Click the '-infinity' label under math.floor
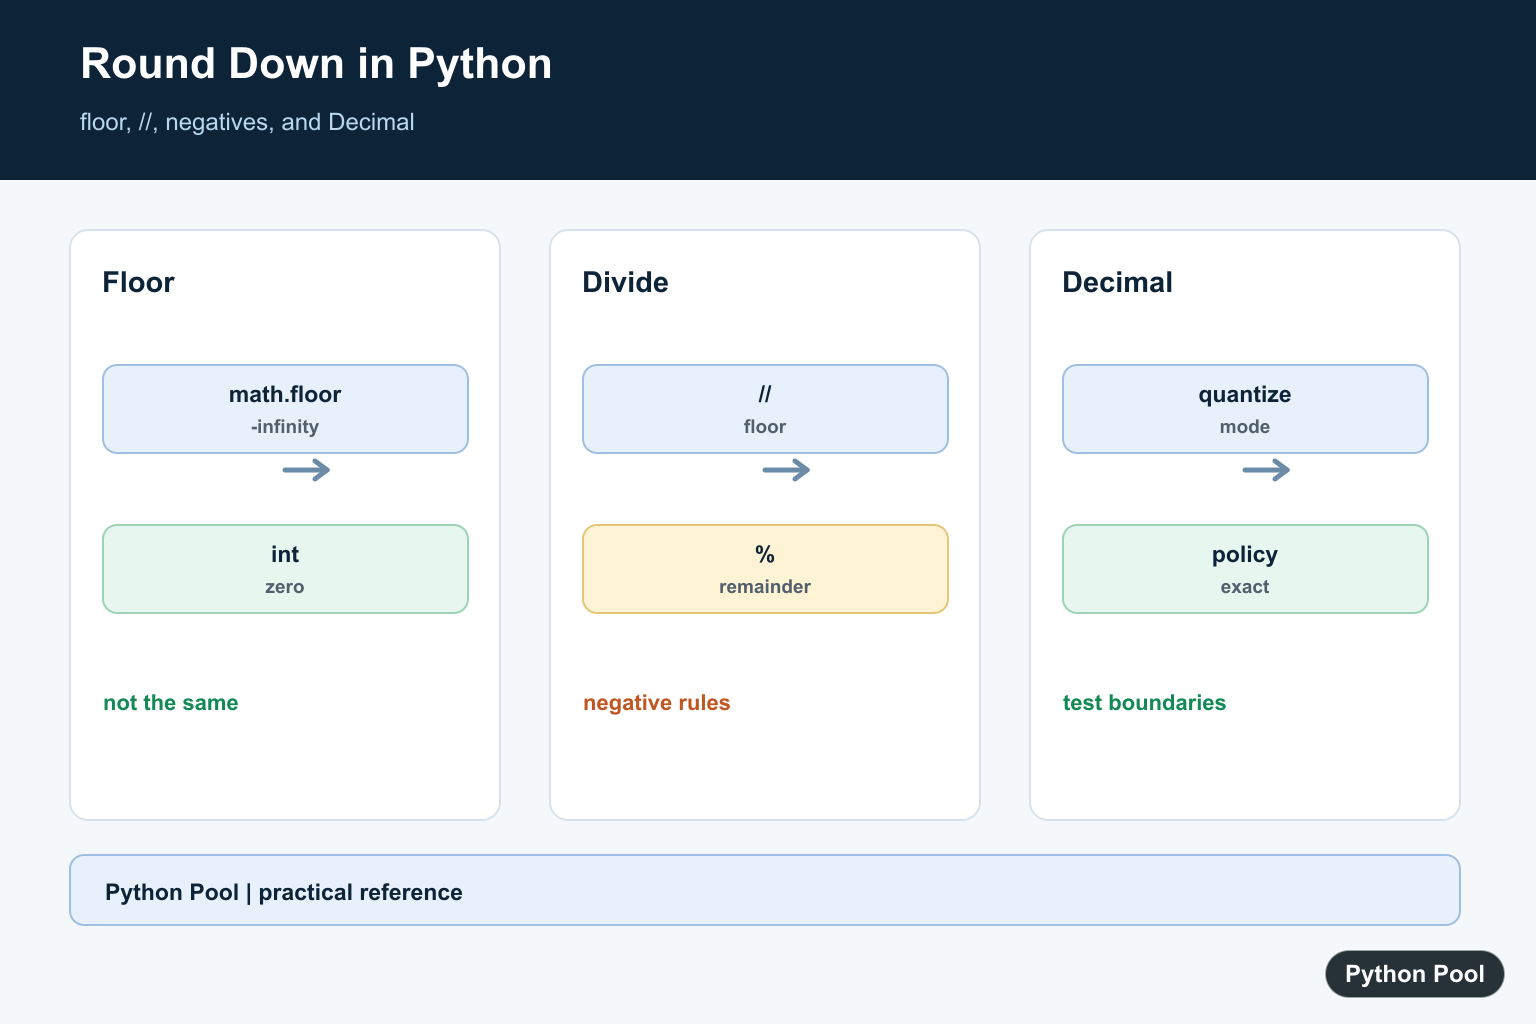Screen dimensions: 1536x1024 [285, 427]
